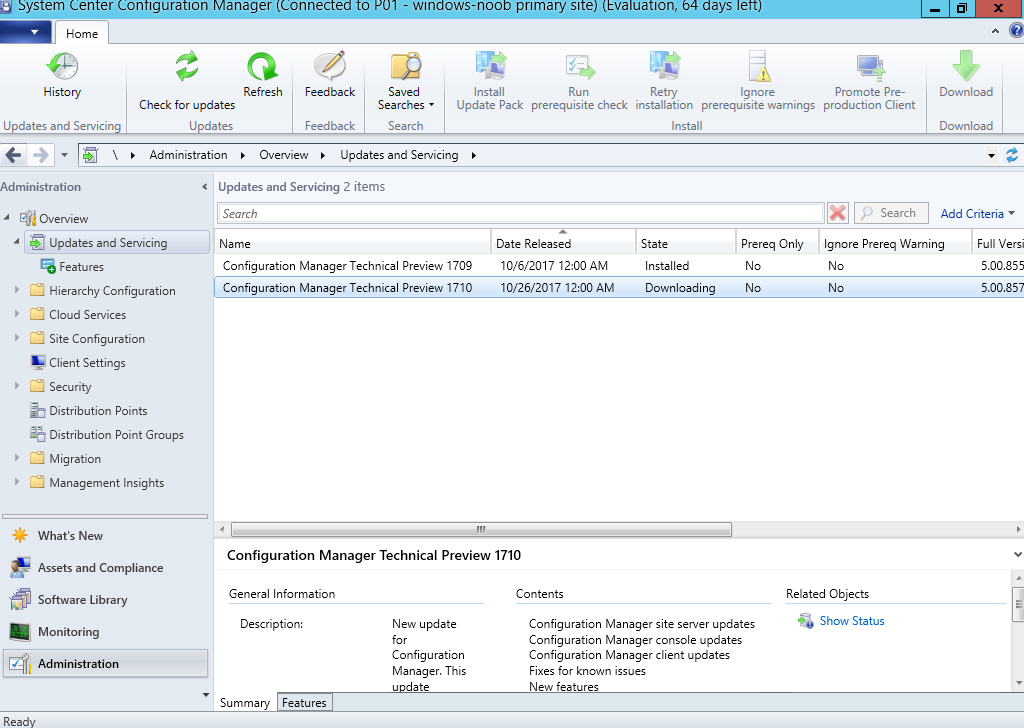Expand the Site Configuration folder
1024x728 pixels.
(x=17, y=338)
